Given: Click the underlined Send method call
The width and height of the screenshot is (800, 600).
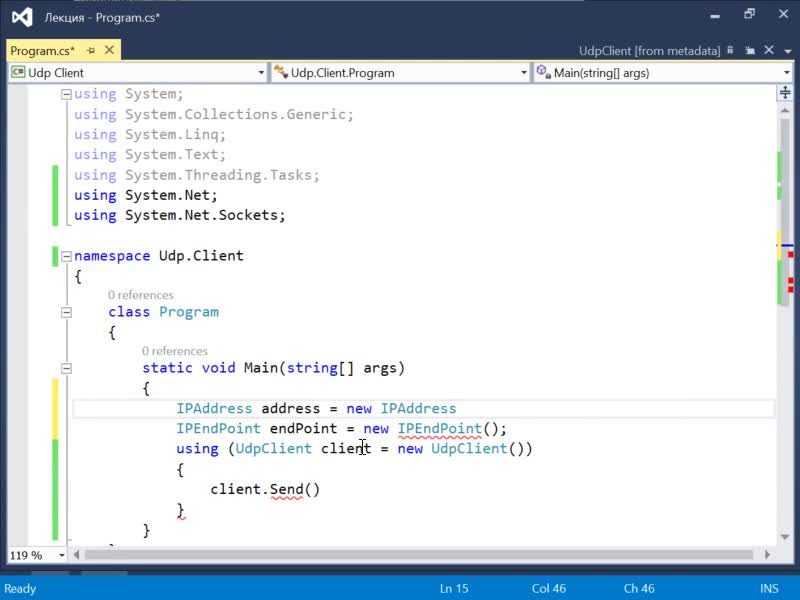Looking at the screenshot, I should [x=286, y=489].
